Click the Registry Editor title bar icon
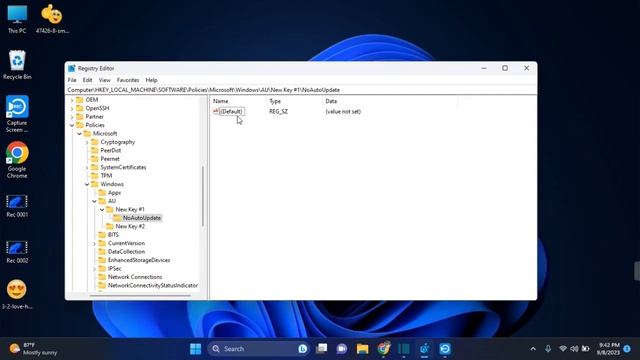 click(x=72, y=69)
